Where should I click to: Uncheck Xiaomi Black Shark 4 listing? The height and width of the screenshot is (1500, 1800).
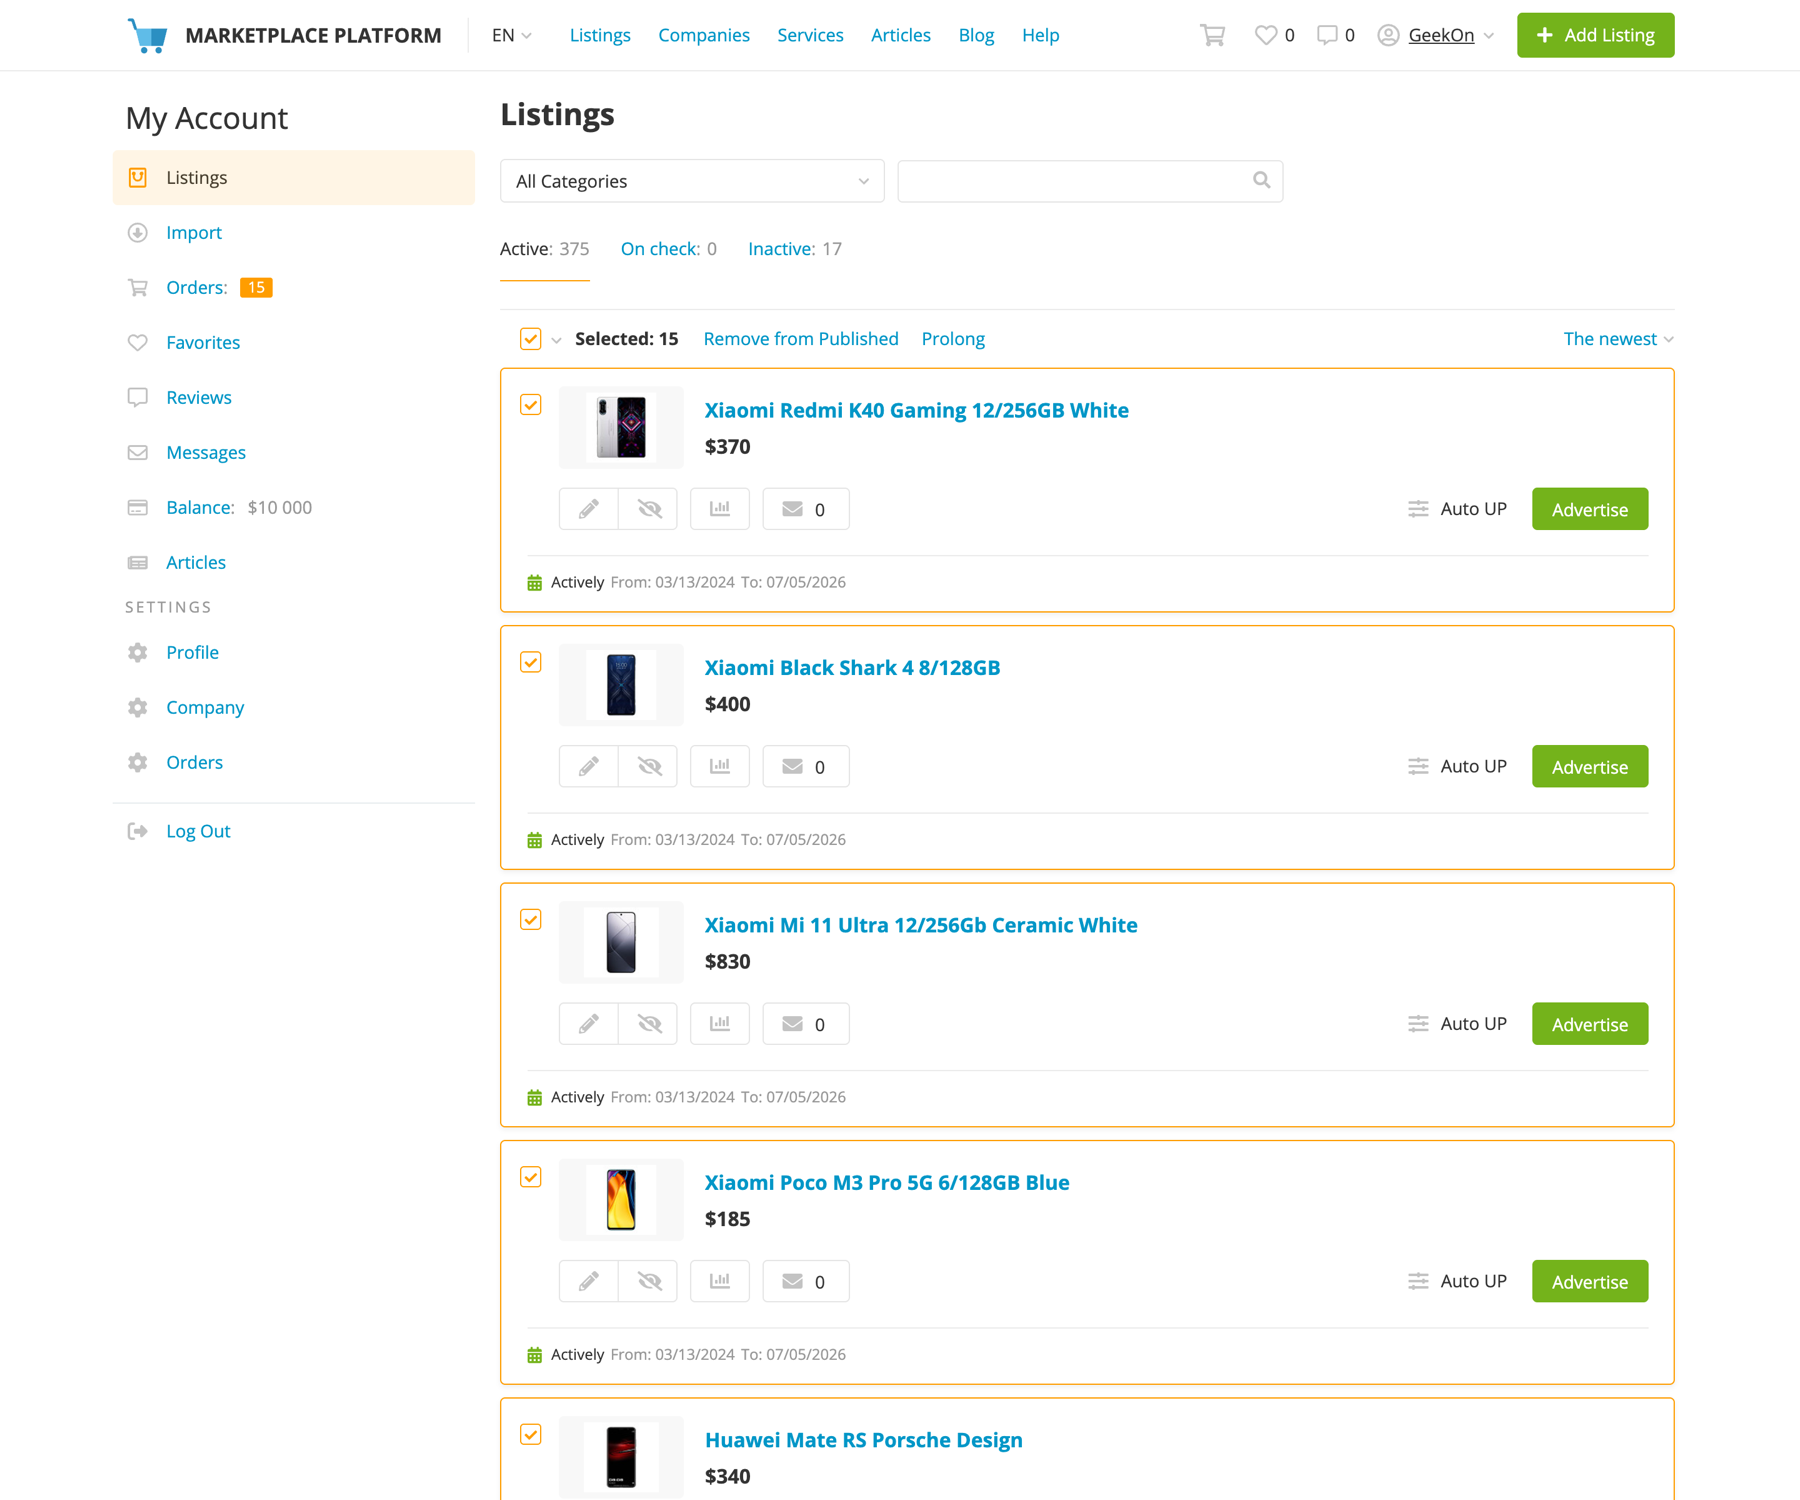pyautogui.click(x=531, y=662)
